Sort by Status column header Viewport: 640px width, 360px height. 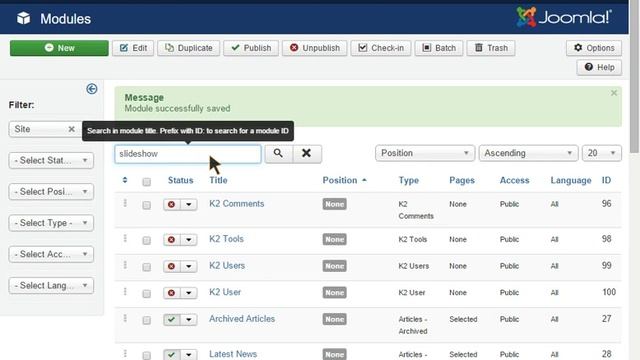pos(180,180)
